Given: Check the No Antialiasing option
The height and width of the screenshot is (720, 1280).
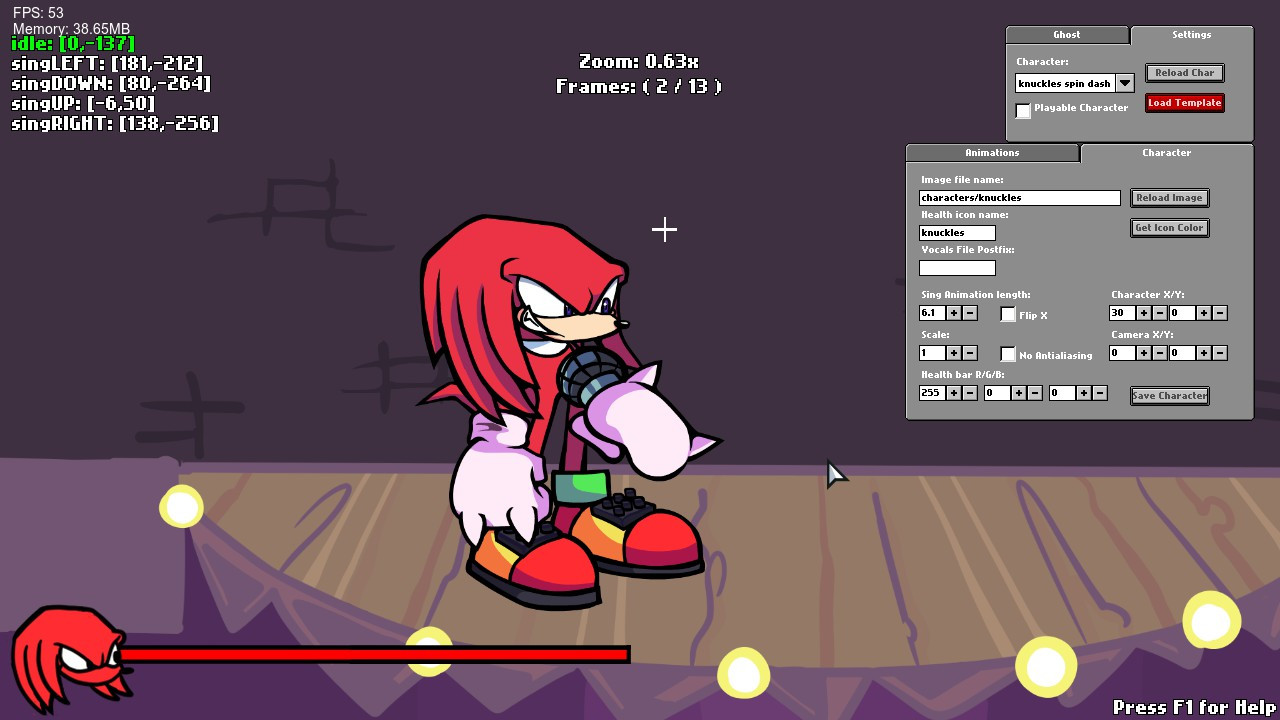Looking at the screenshot, I should [1008, 354].
